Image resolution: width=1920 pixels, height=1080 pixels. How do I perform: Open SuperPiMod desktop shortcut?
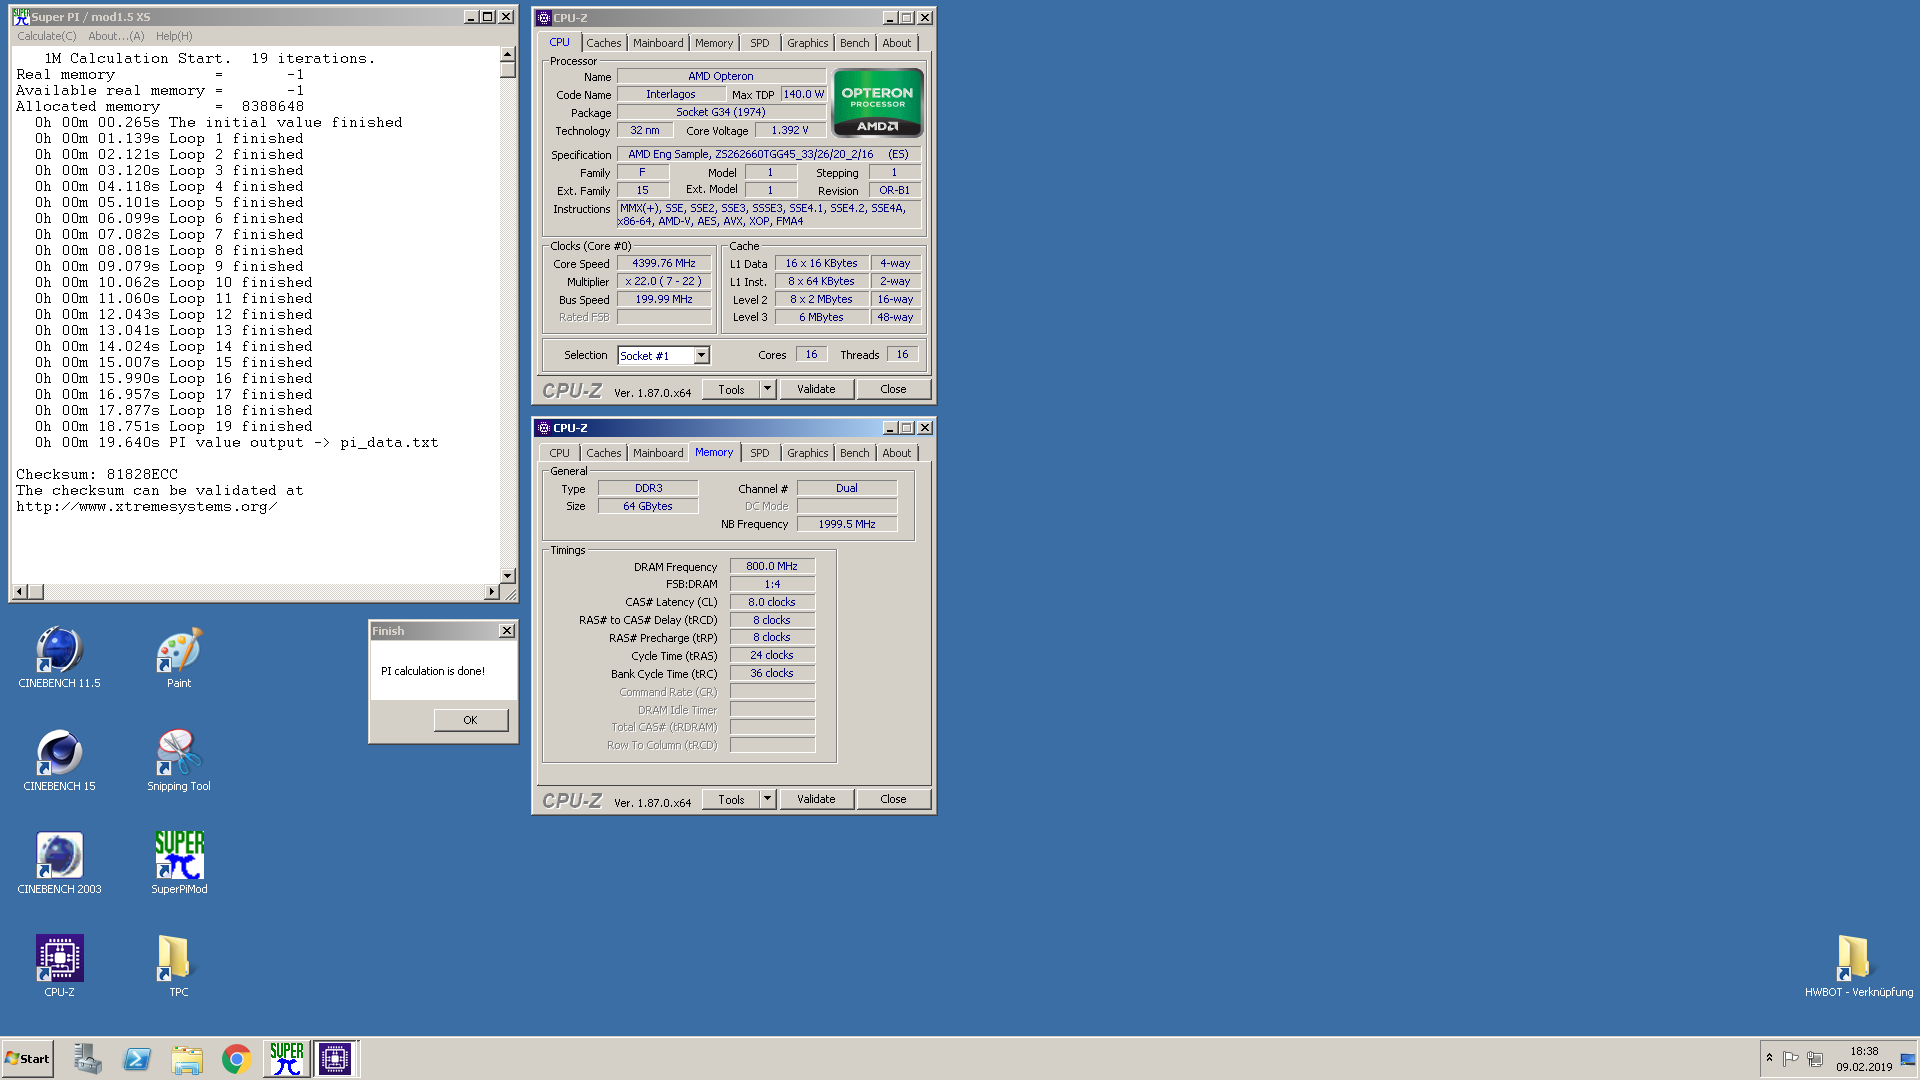179,863
